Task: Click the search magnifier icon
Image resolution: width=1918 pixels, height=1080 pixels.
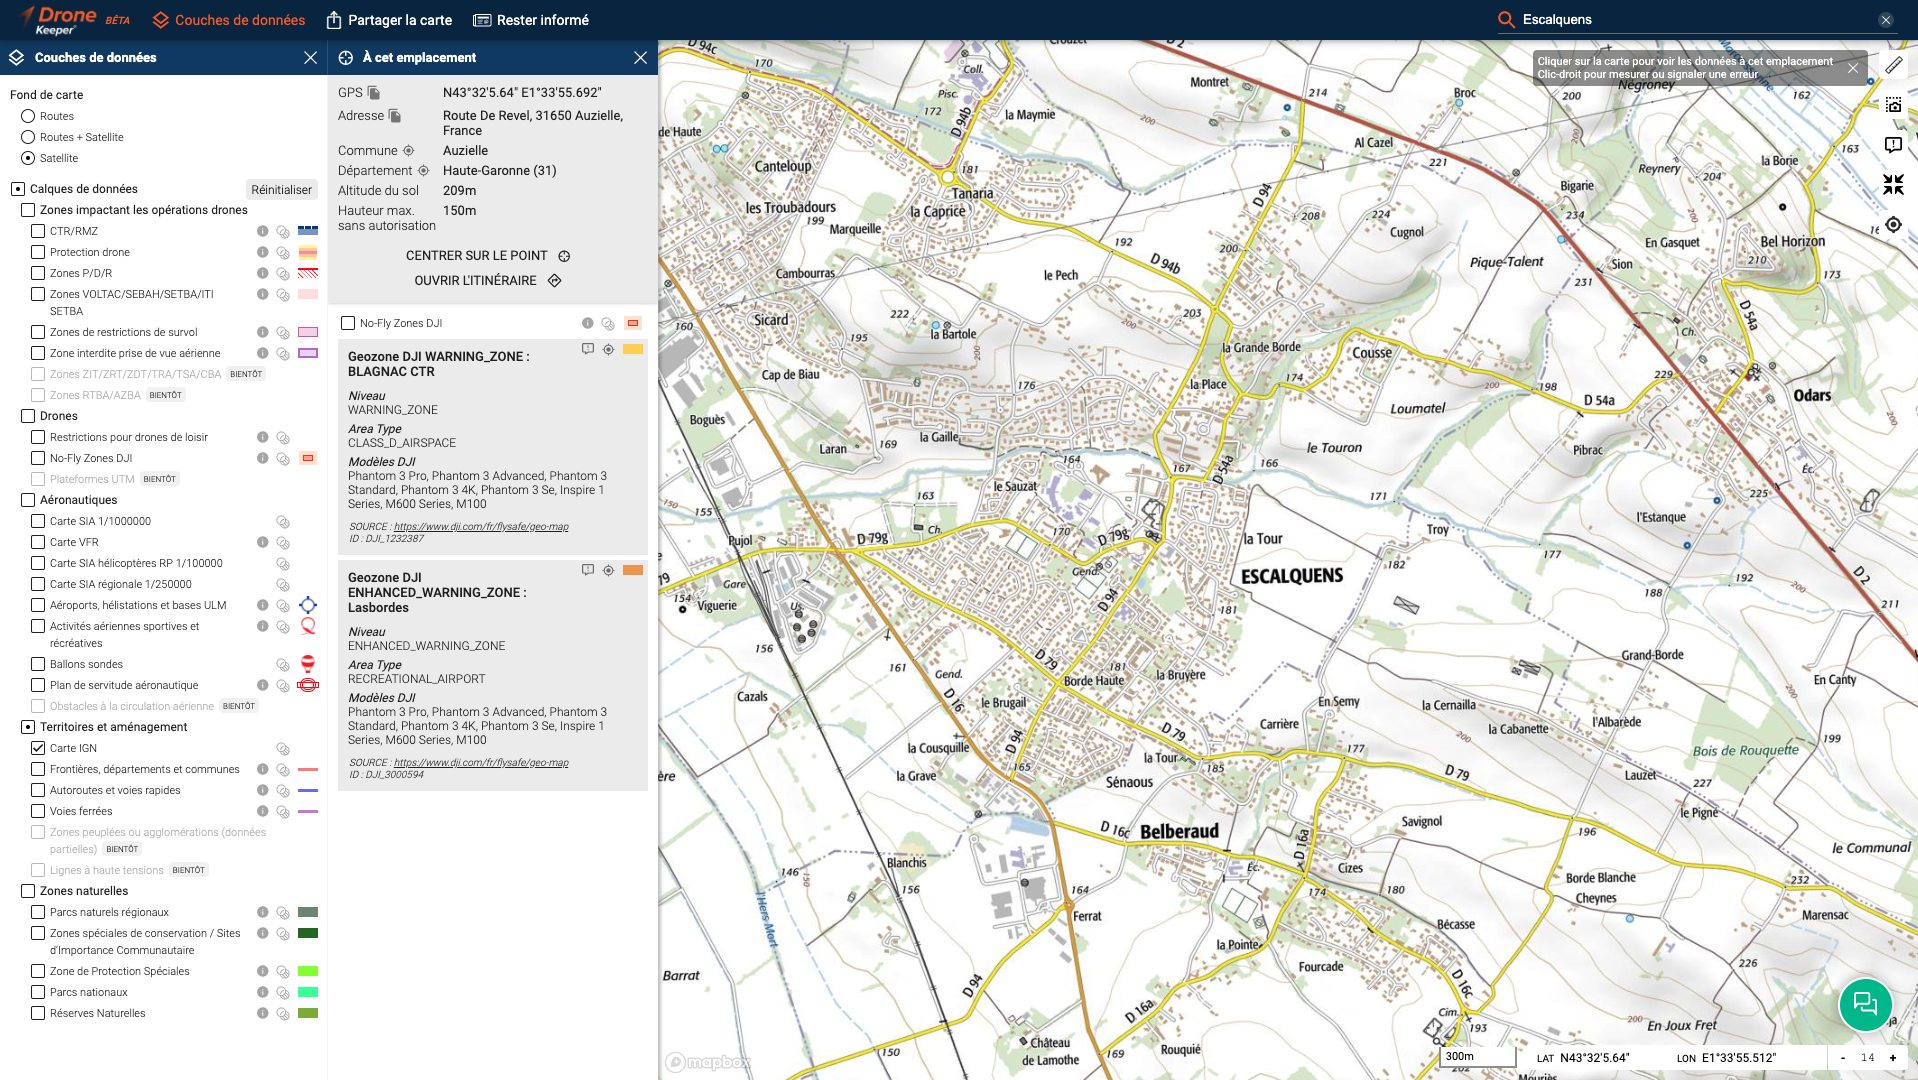Action: click(1506, 20)
